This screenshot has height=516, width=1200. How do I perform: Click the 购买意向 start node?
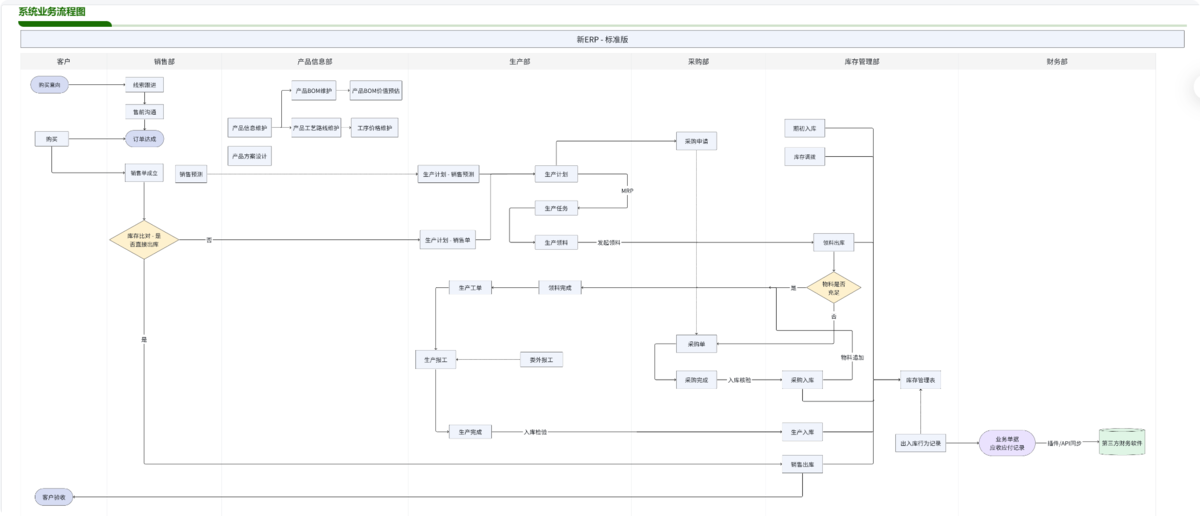[x=50, y=85]
